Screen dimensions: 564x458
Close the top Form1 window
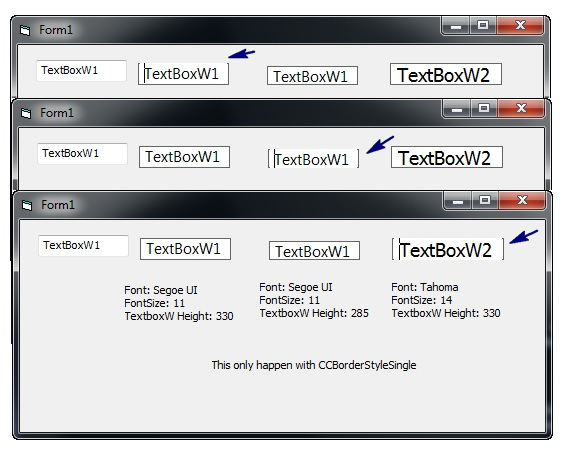click(x=520, y=26)
